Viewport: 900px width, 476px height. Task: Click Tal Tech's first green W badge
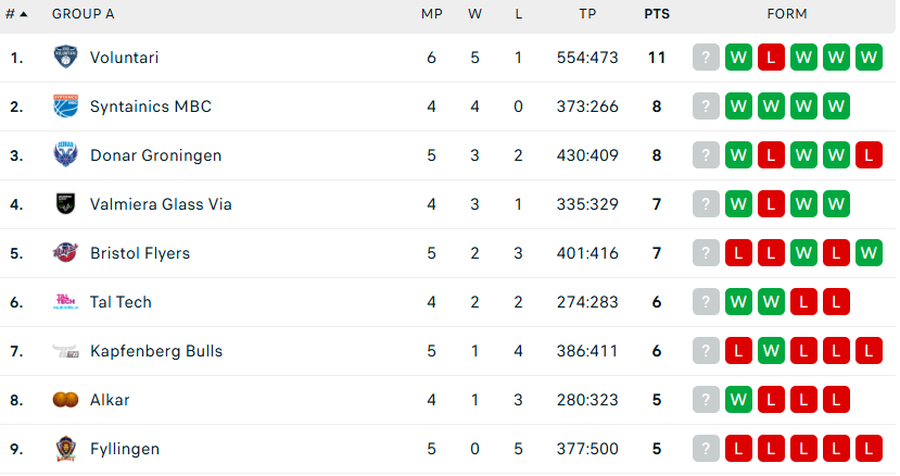click(x=739, y=302)
